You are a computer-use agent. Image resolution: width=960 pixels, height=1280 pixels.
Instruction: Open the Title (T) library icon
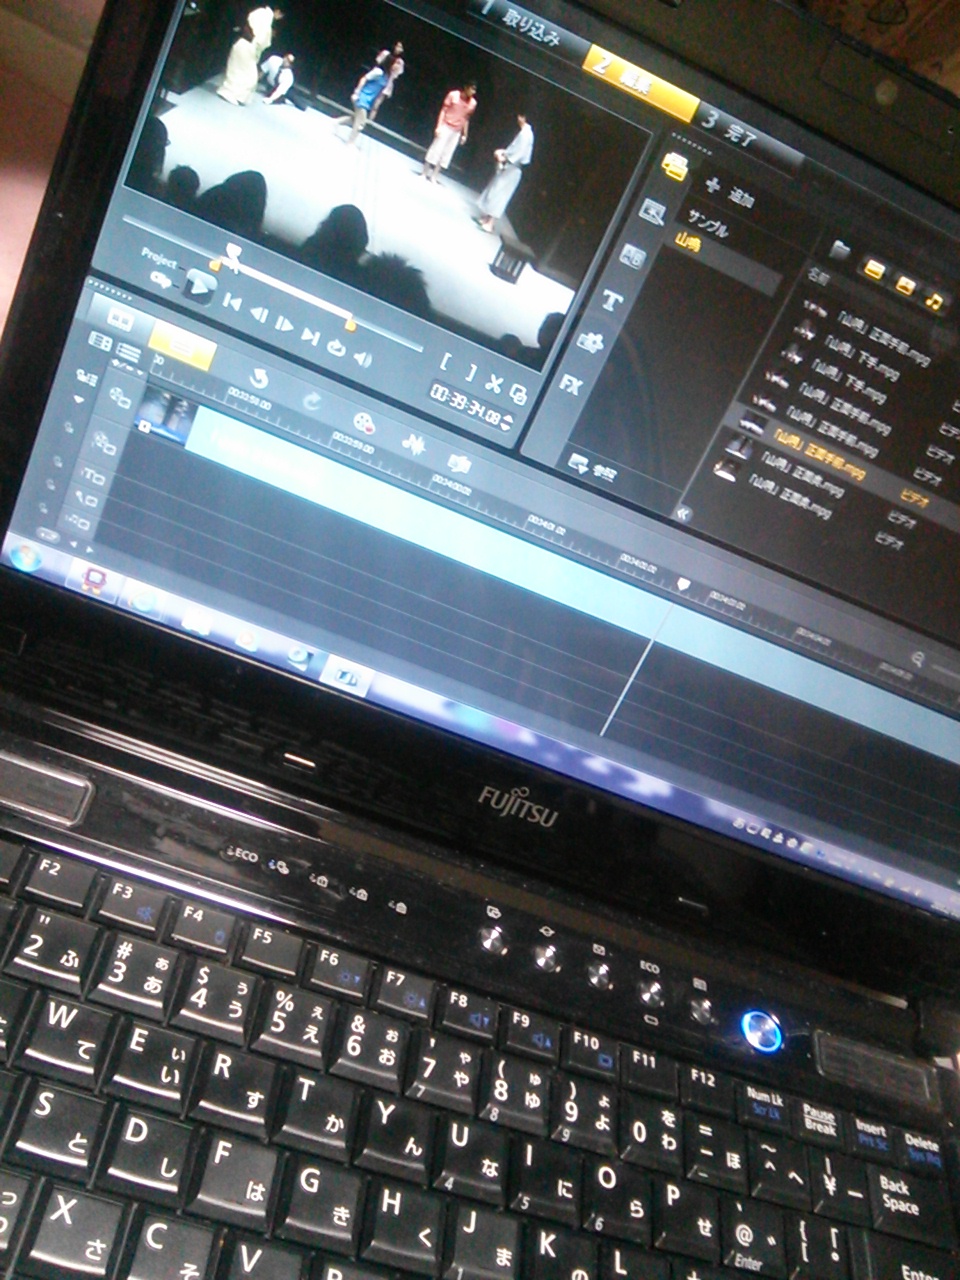coord(612,299)
